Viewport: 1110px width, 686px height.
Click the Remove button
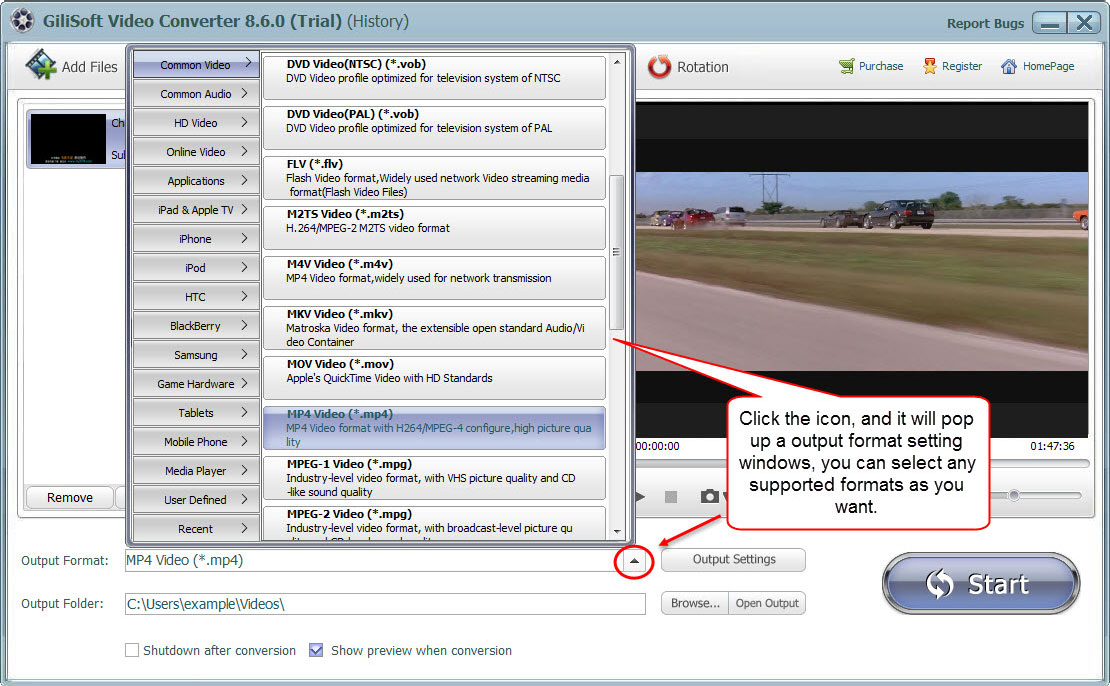(69, 498)
